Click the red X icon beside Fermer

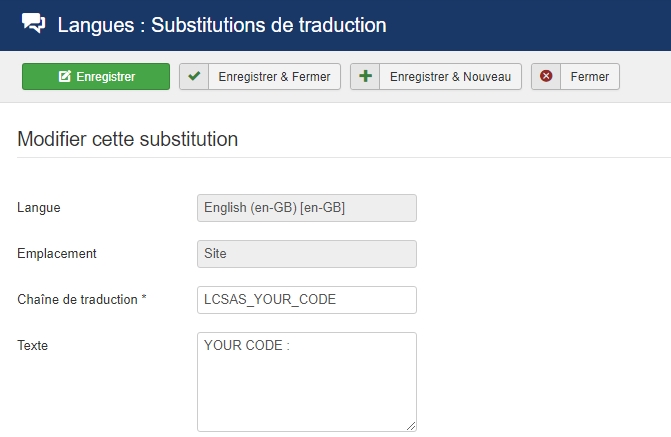click(x=546, y=77)
